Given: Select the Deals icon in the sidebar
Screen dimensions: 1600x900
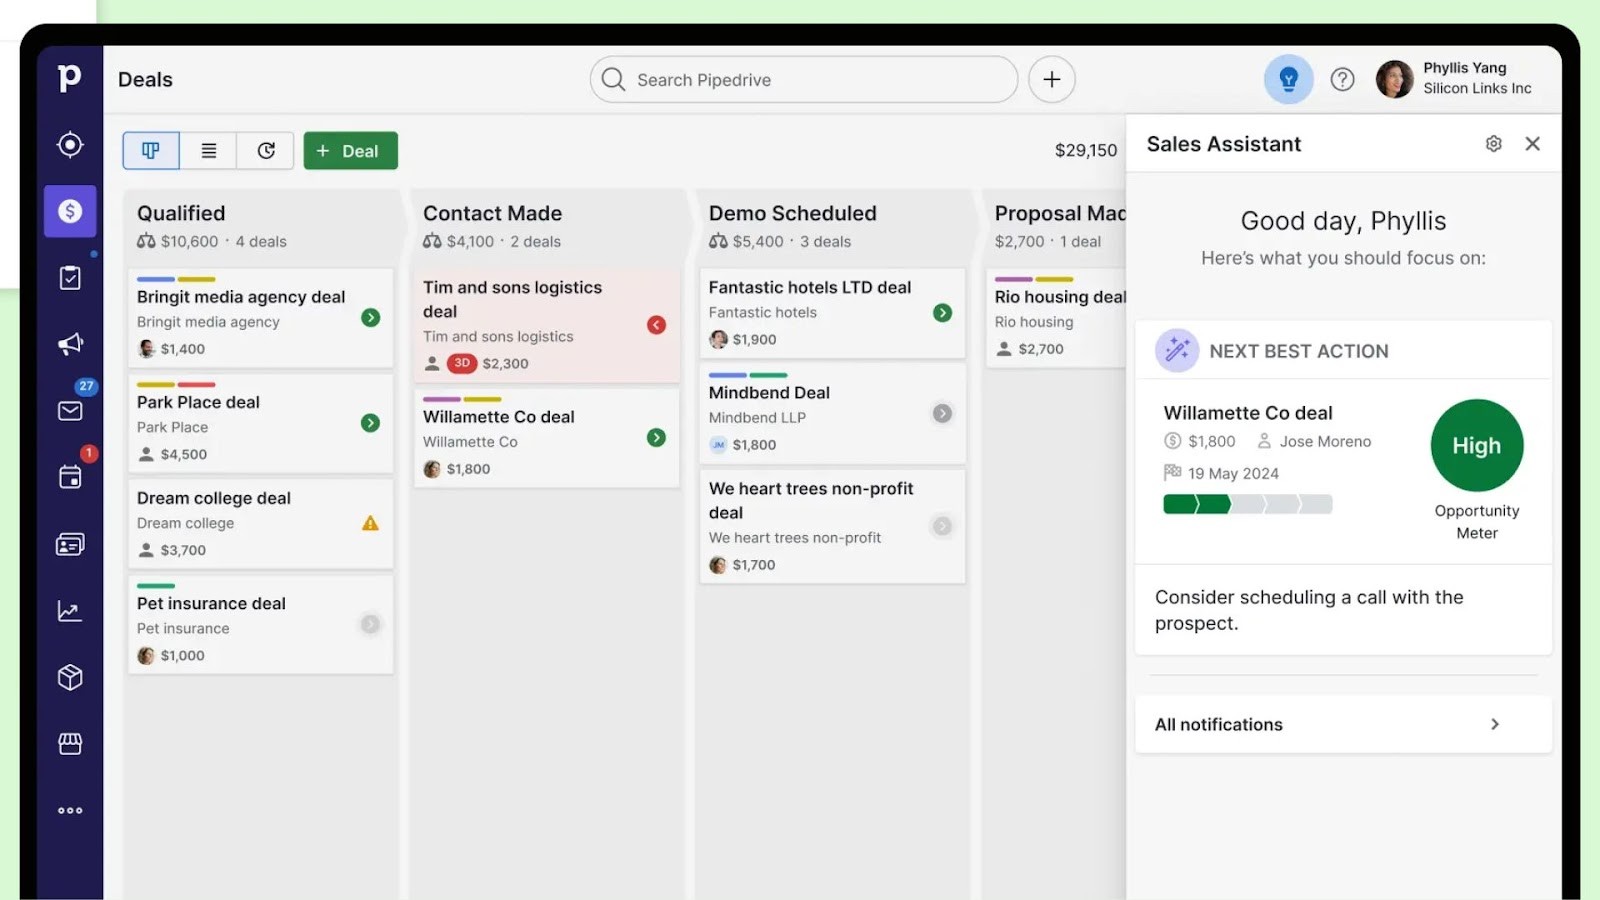Looking at the screenshot, I should [x=70, y=211].
